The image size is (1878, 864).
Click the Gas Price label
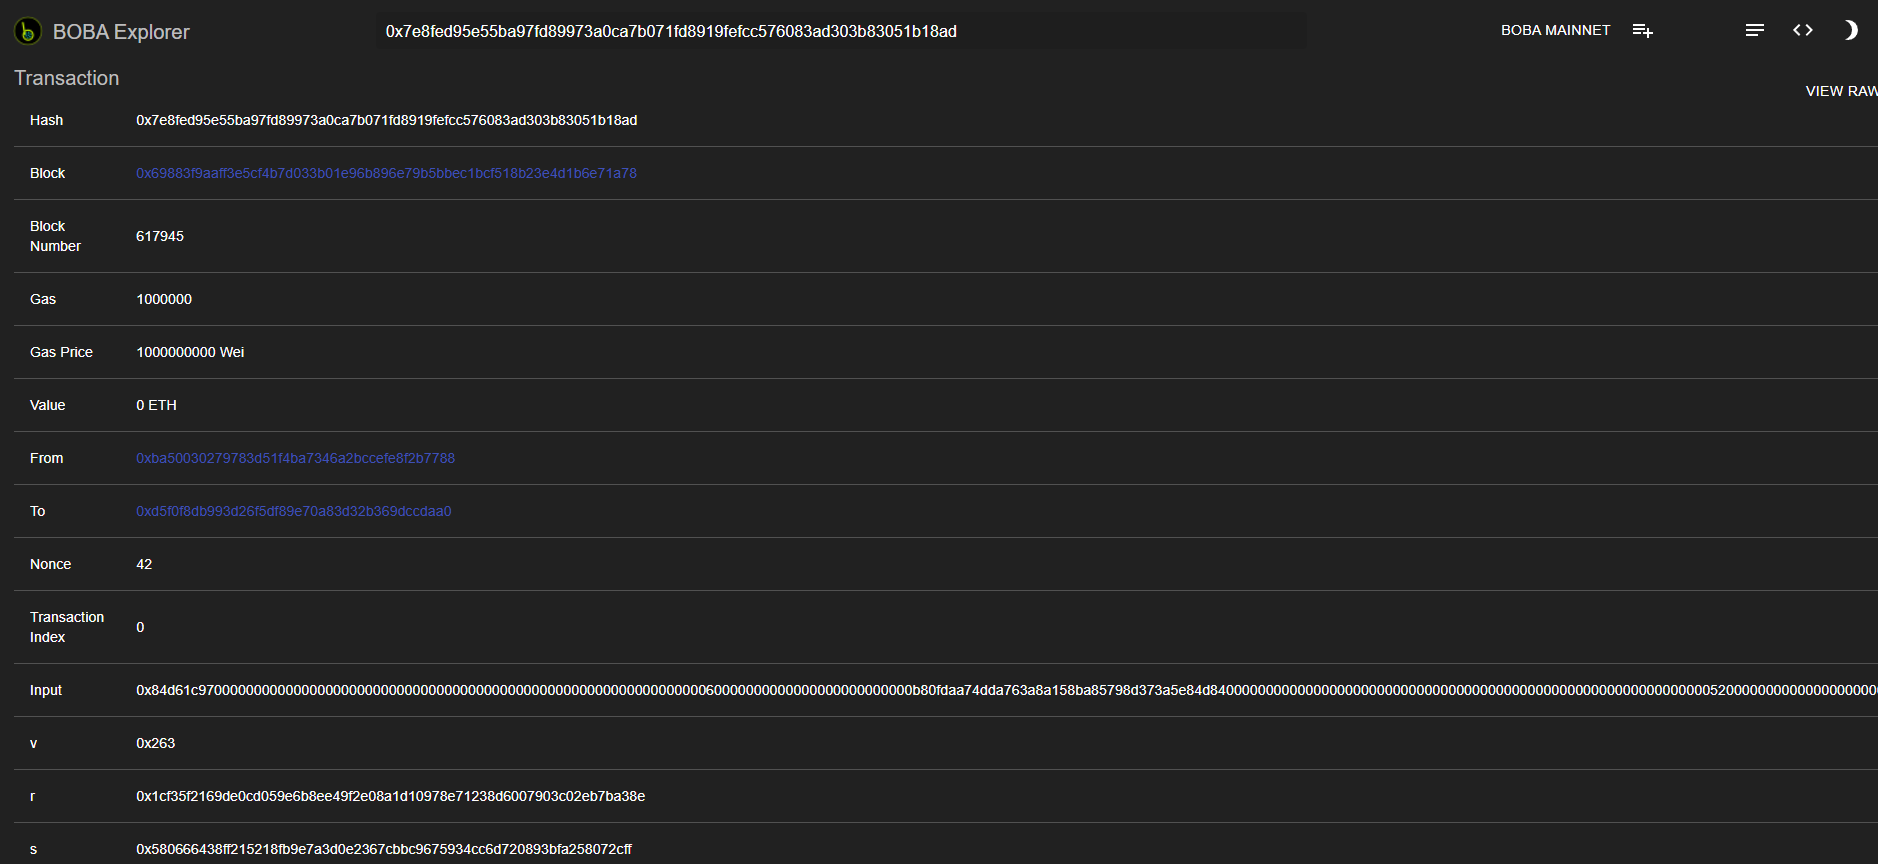[61, 352]
